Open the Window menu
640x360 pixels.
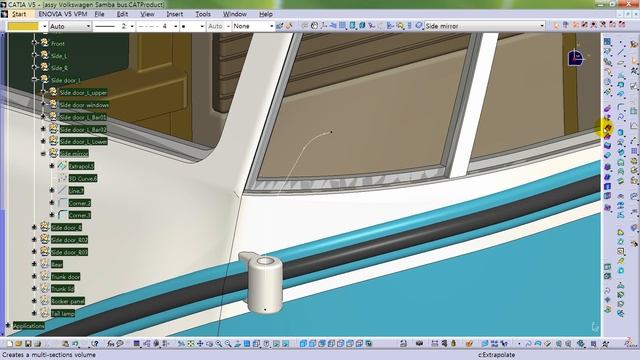[234, 14]
